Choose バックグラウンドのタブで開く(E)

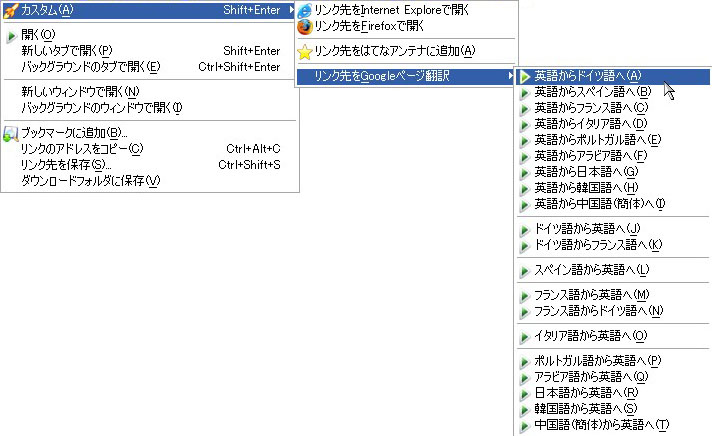pyautogui.click(x=149, y=67)
